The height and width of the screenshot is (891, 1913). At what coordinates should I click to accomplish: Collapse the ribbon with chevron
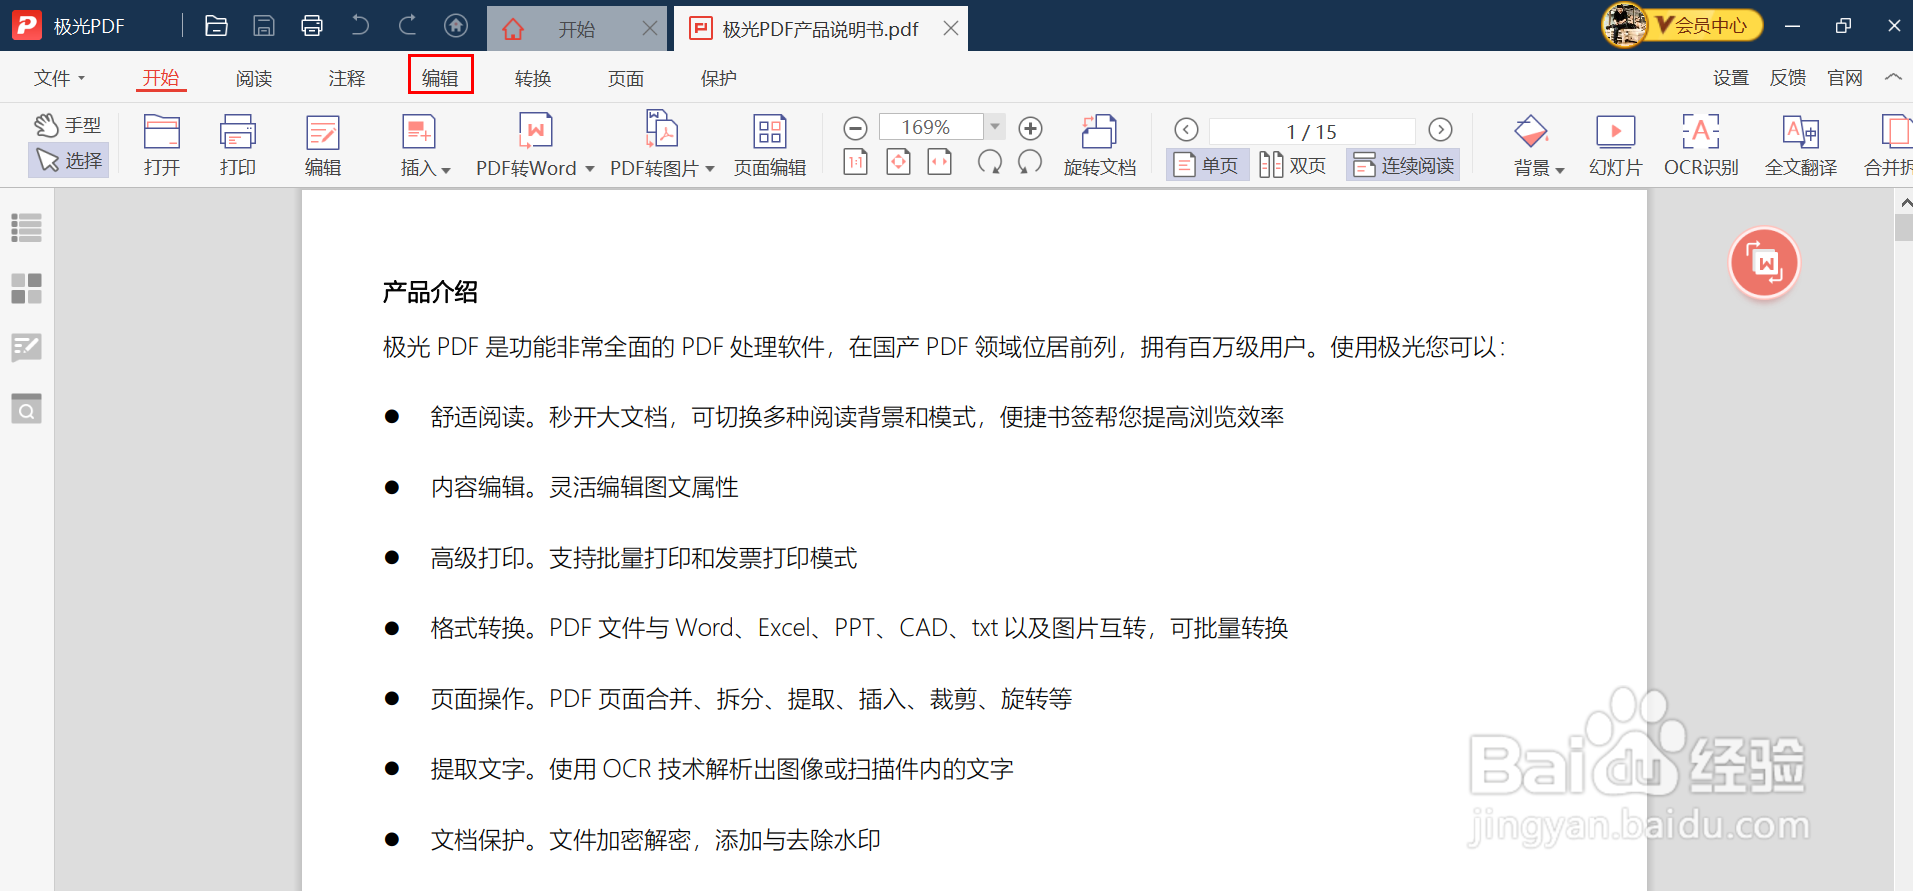tap(1893, 78)
